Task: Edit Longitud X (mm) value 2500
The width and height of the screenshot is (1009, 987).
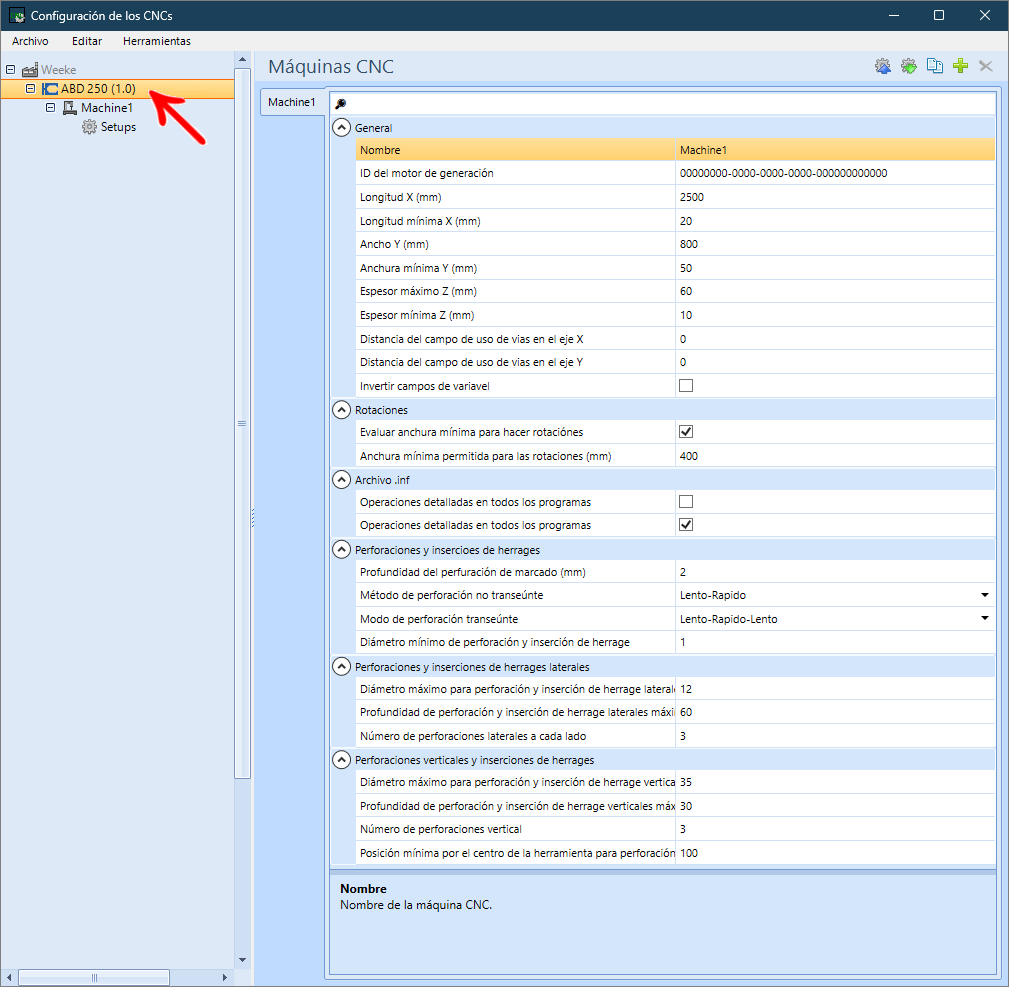Action: point(835,198)
